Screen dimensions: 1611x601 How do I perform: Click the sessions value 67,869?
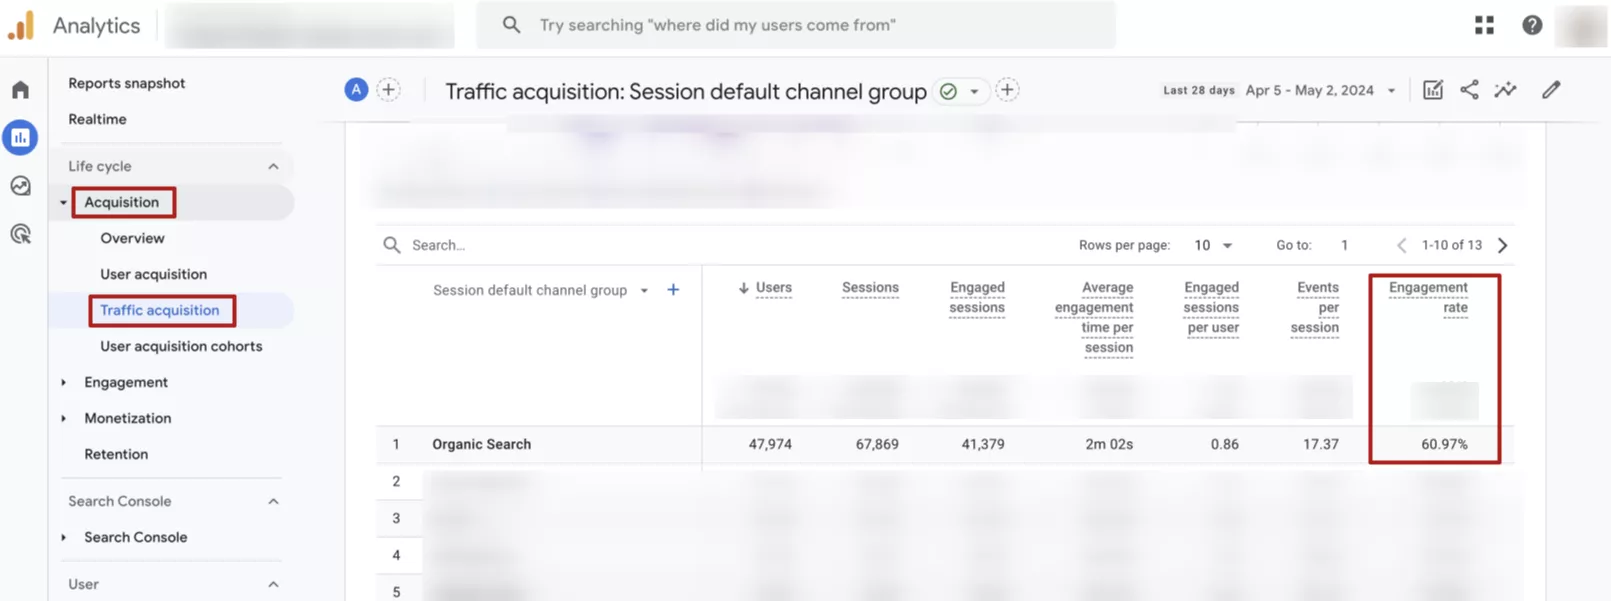[x=877, y=444]
